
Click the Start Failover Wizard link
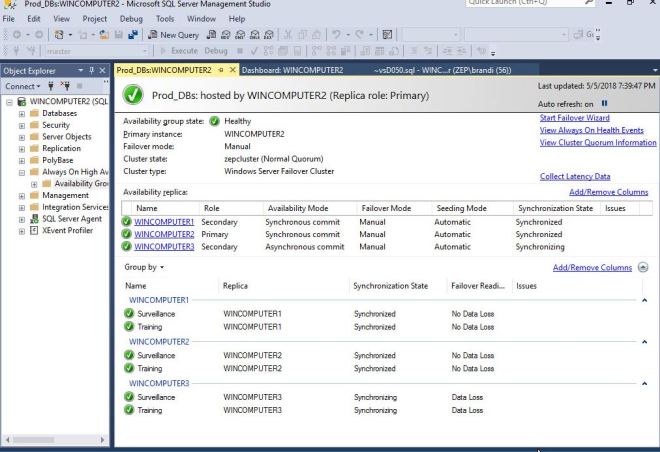574,118
